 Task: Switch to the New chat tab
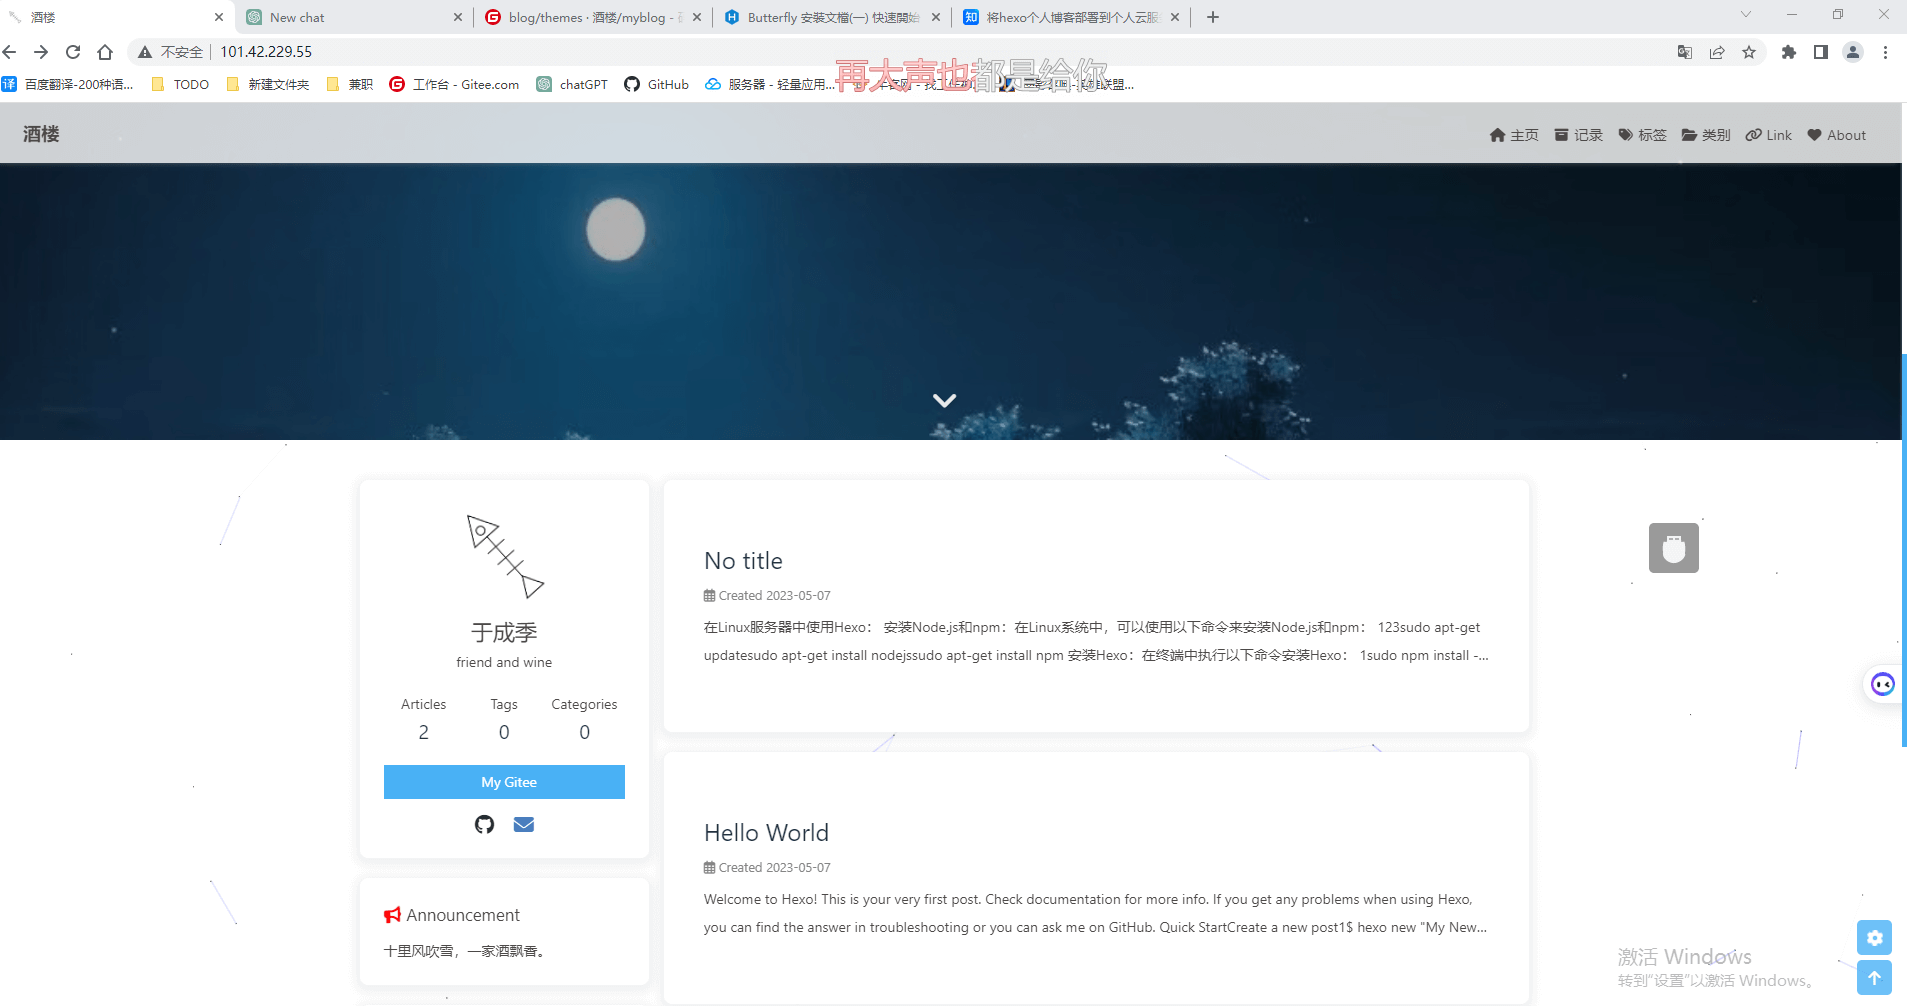tap(354, 17)
